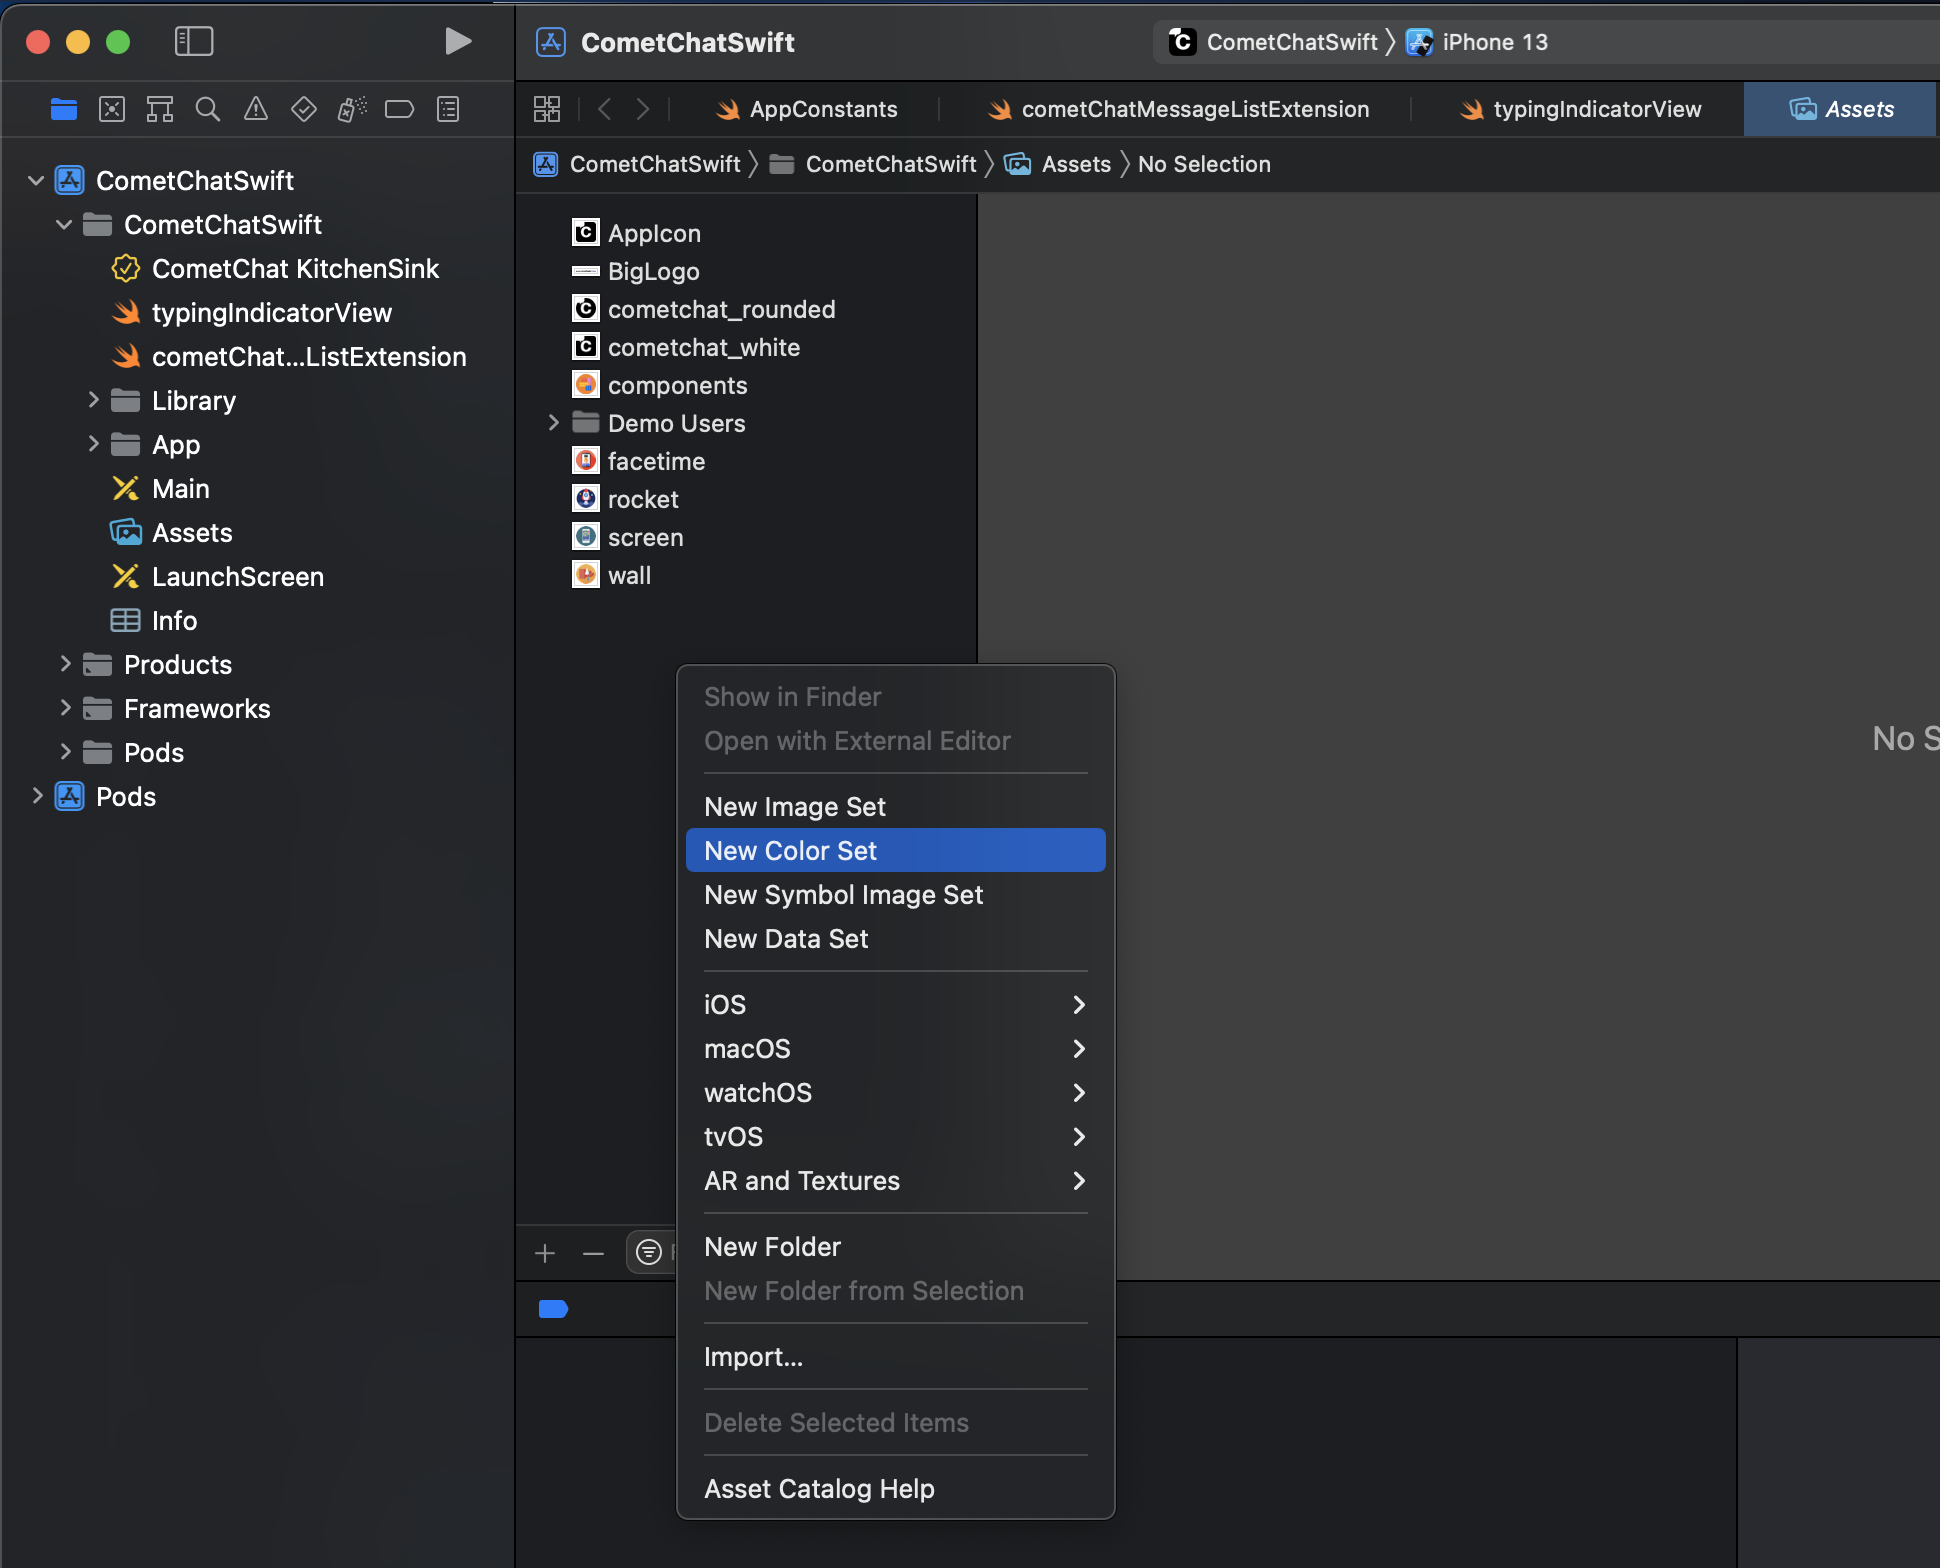Select the screen asset
This screenshot has height=1568, width=1940.
pyautogui.click(x=627, y=537)
